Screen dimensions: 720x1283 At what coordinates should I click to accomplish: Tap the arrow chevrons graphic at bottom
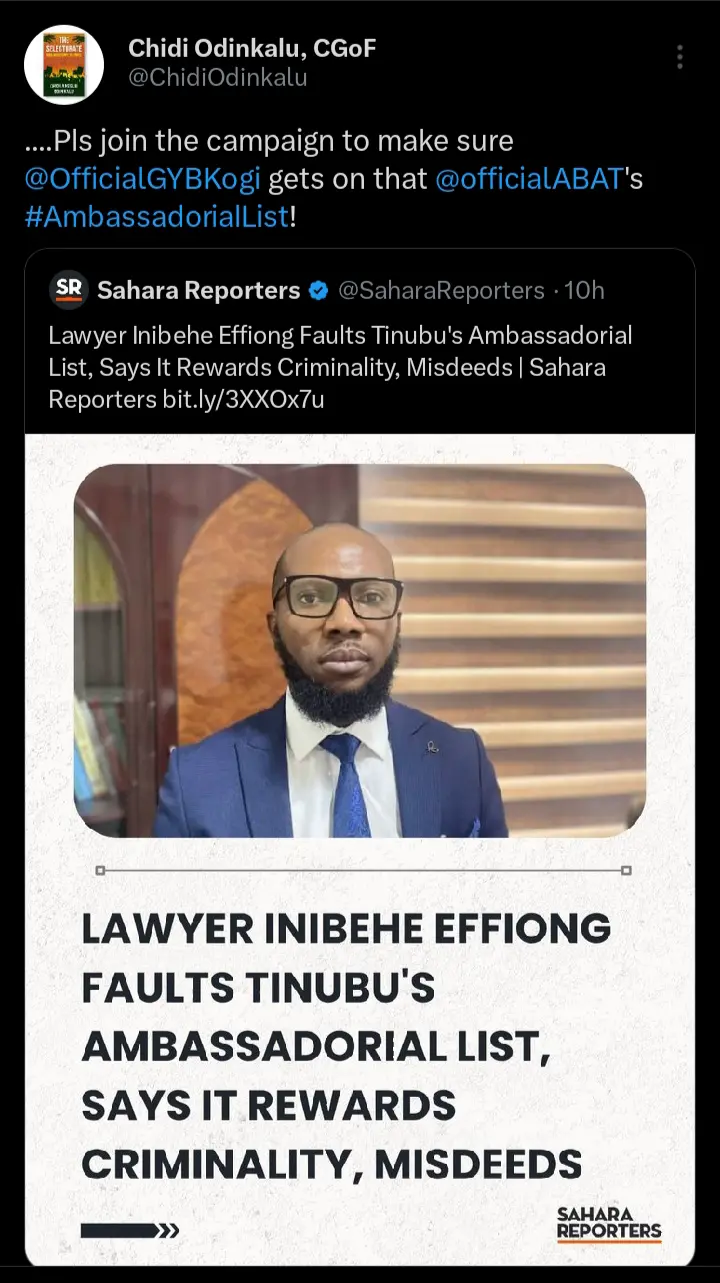click(130, 1230)
